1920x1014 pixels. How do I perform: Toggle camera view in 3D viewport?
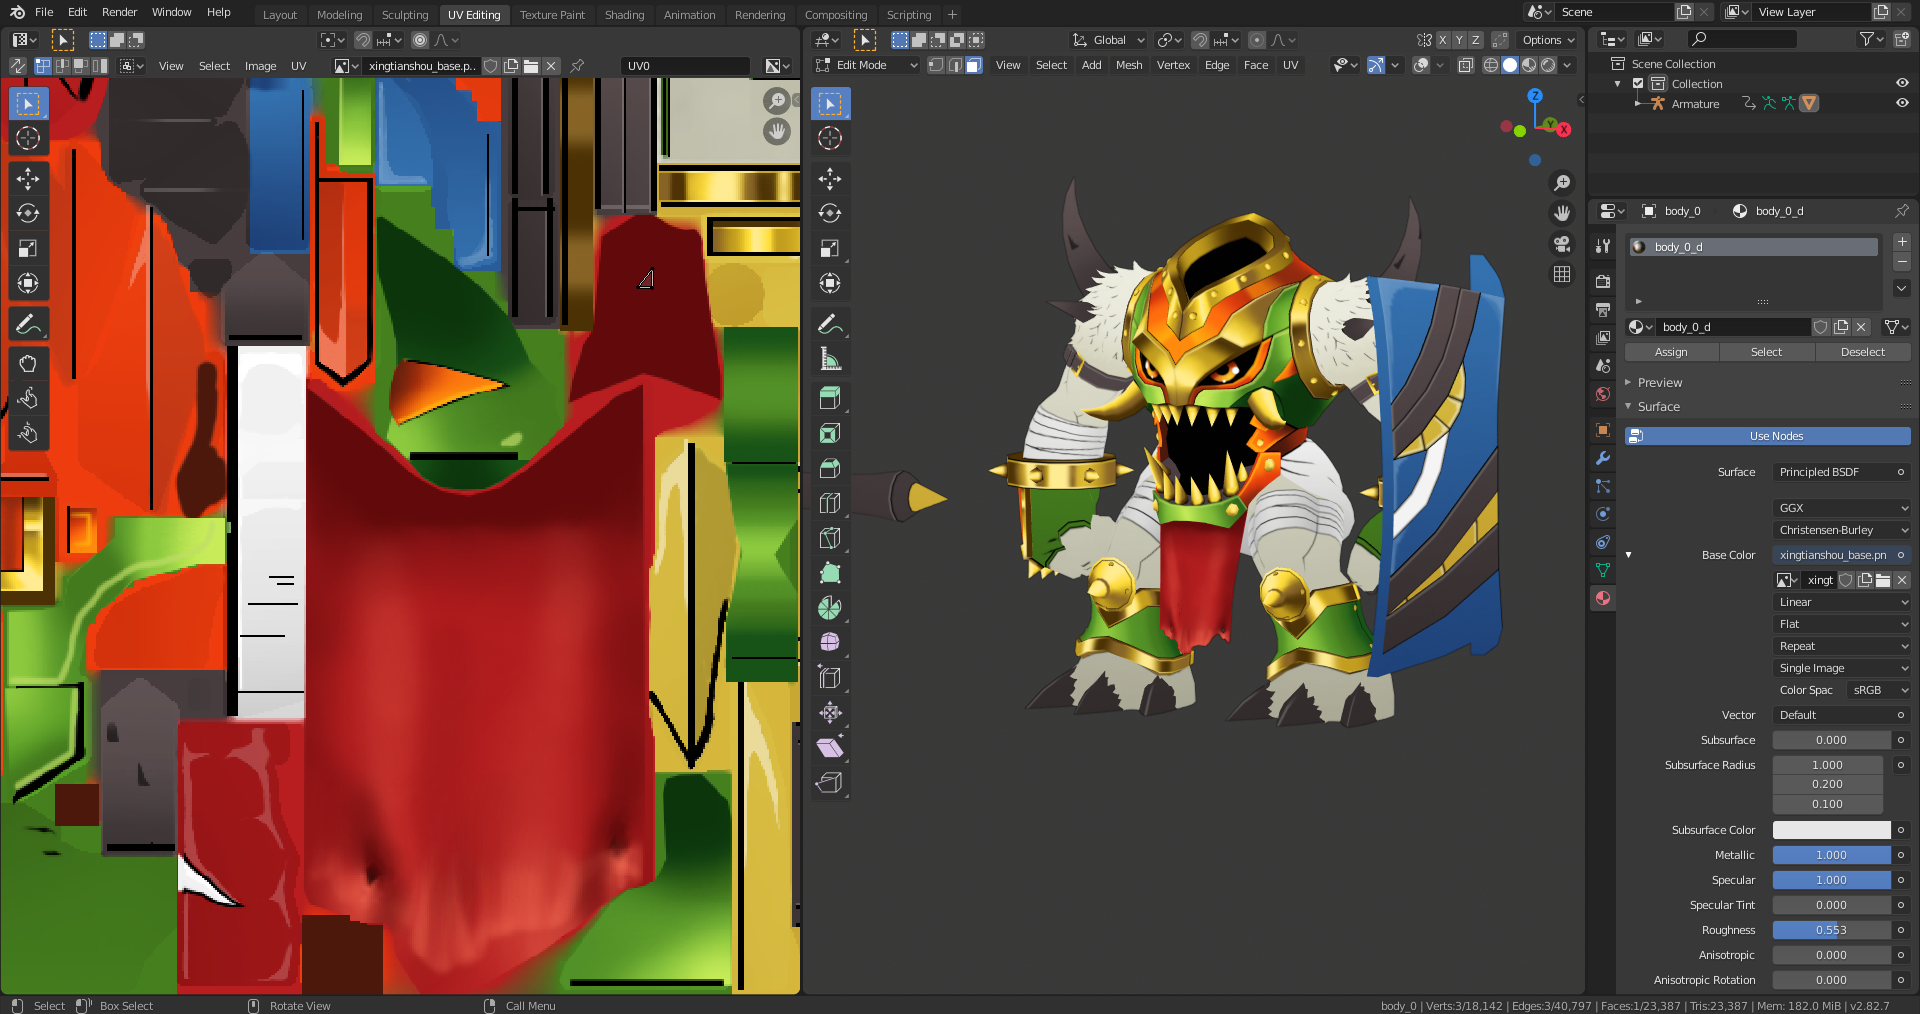[x=1562, y=244]
